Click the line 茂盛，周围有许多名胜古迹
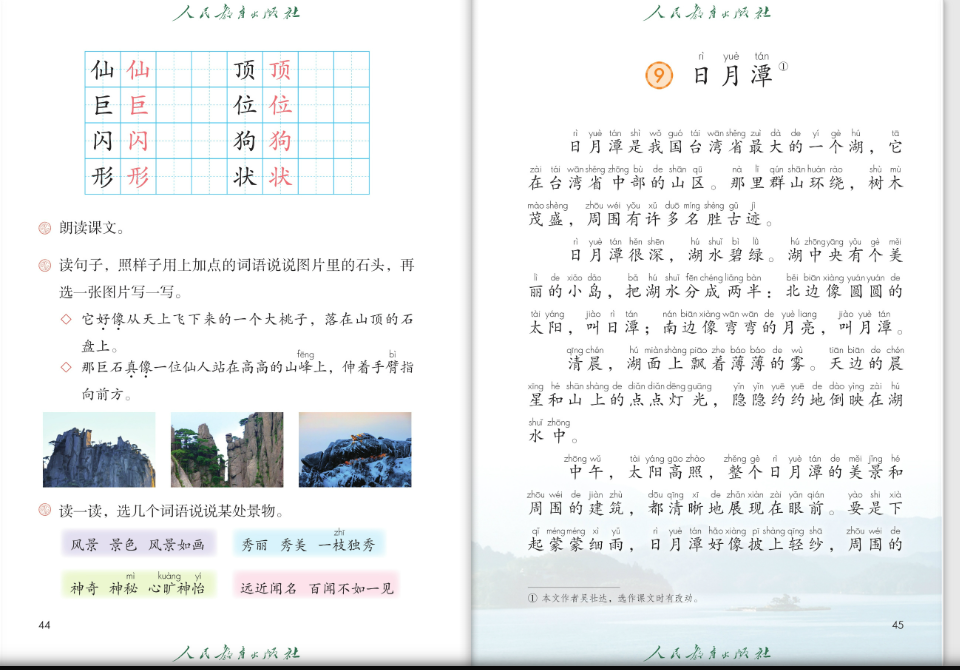The height and width of the screenshot is (670, 960). coord(651,219)
